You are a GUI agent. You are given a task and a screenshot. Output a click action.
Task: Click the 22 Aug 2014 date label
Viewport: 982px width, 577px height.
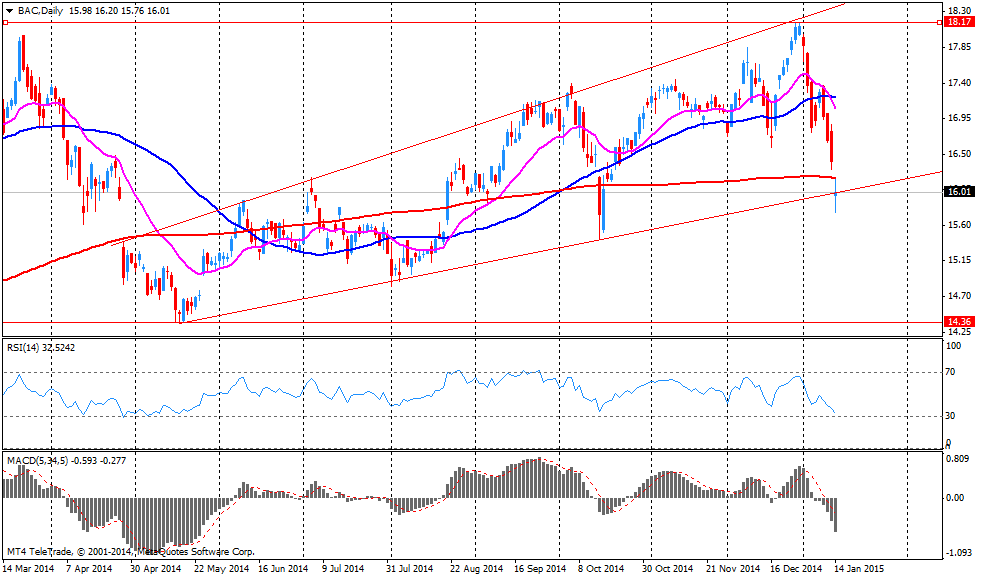[477, 568]
